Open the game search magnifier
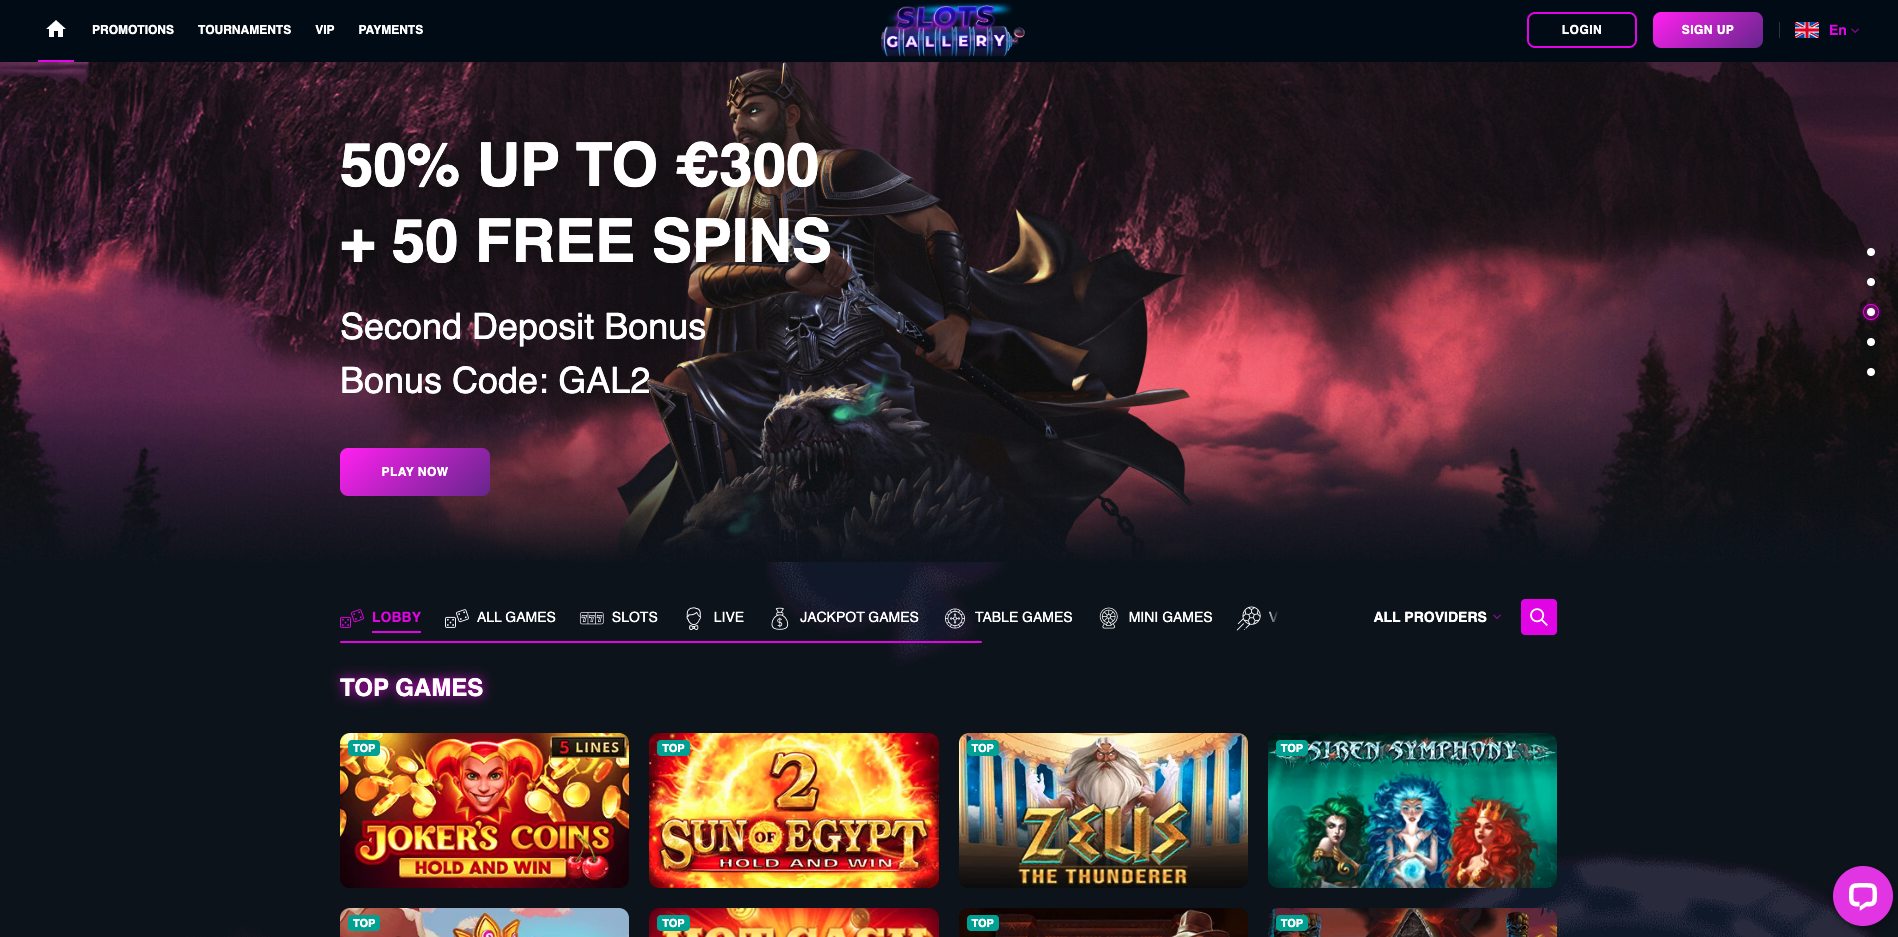 coord(1538,617)
